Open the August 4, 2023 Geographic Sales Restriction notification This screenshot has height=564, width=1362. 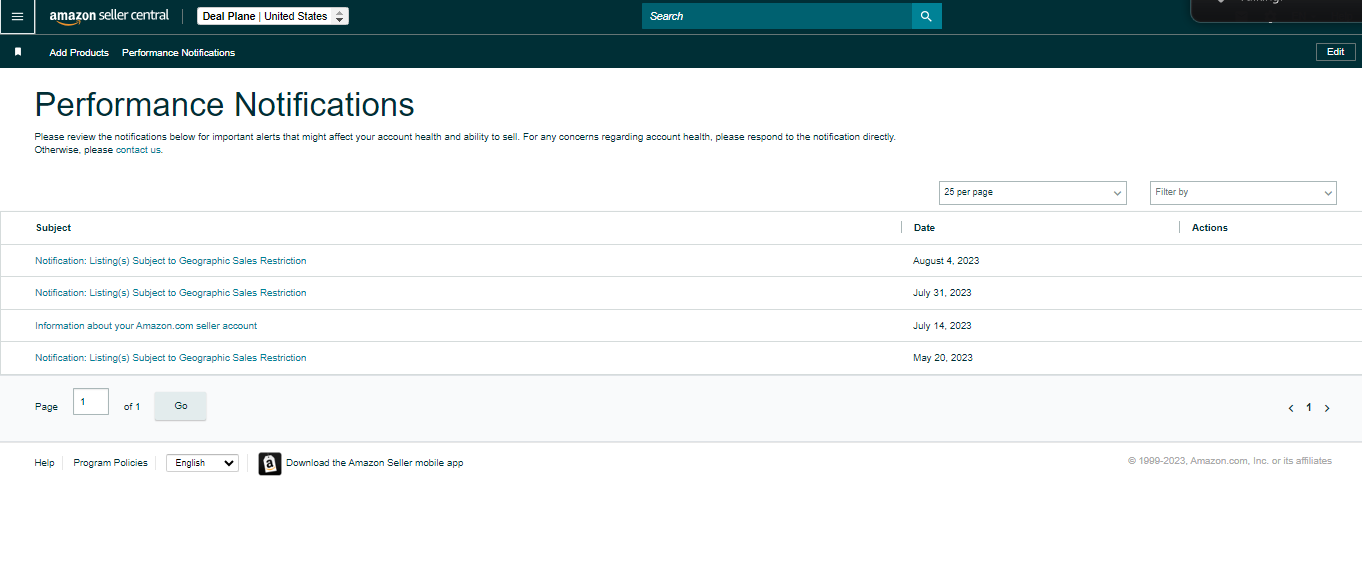pyautogui.click(x=171, y=261)
